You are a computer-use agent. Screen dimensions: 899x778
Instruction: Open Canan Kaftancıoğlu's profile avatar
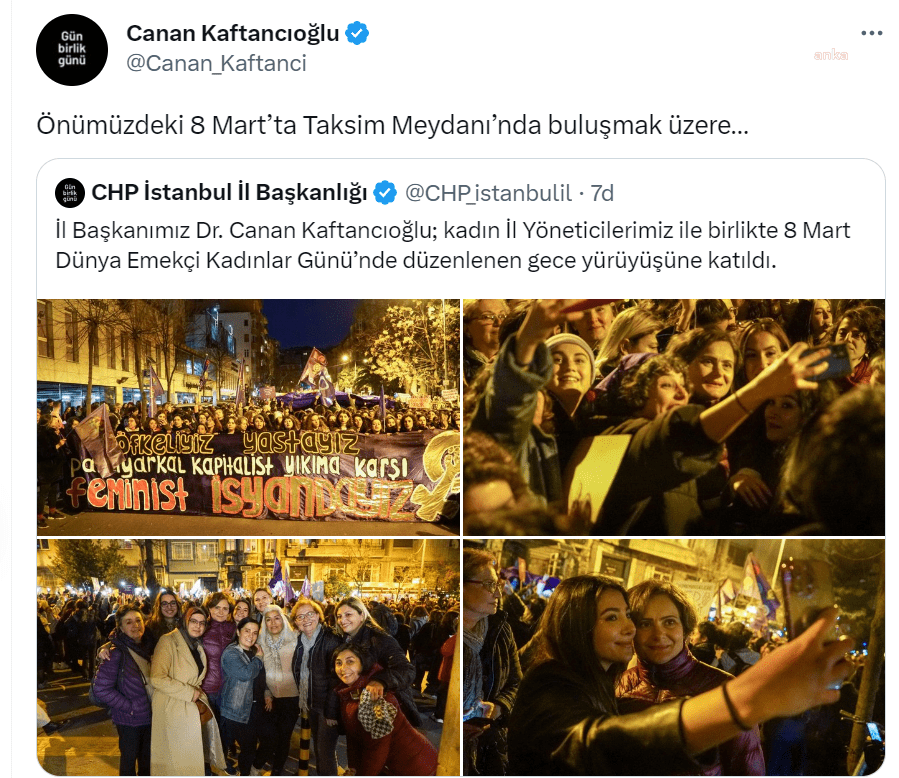tap(72, 50)
